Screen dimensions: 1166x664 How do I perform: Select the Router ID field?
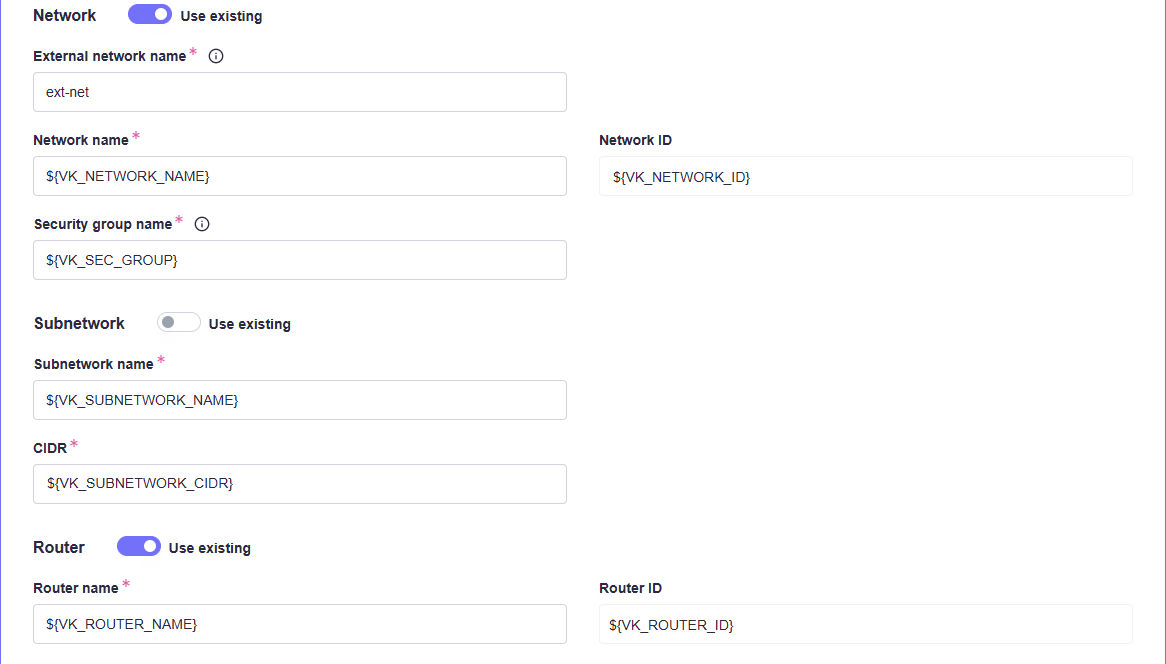(x=865, y=624)
